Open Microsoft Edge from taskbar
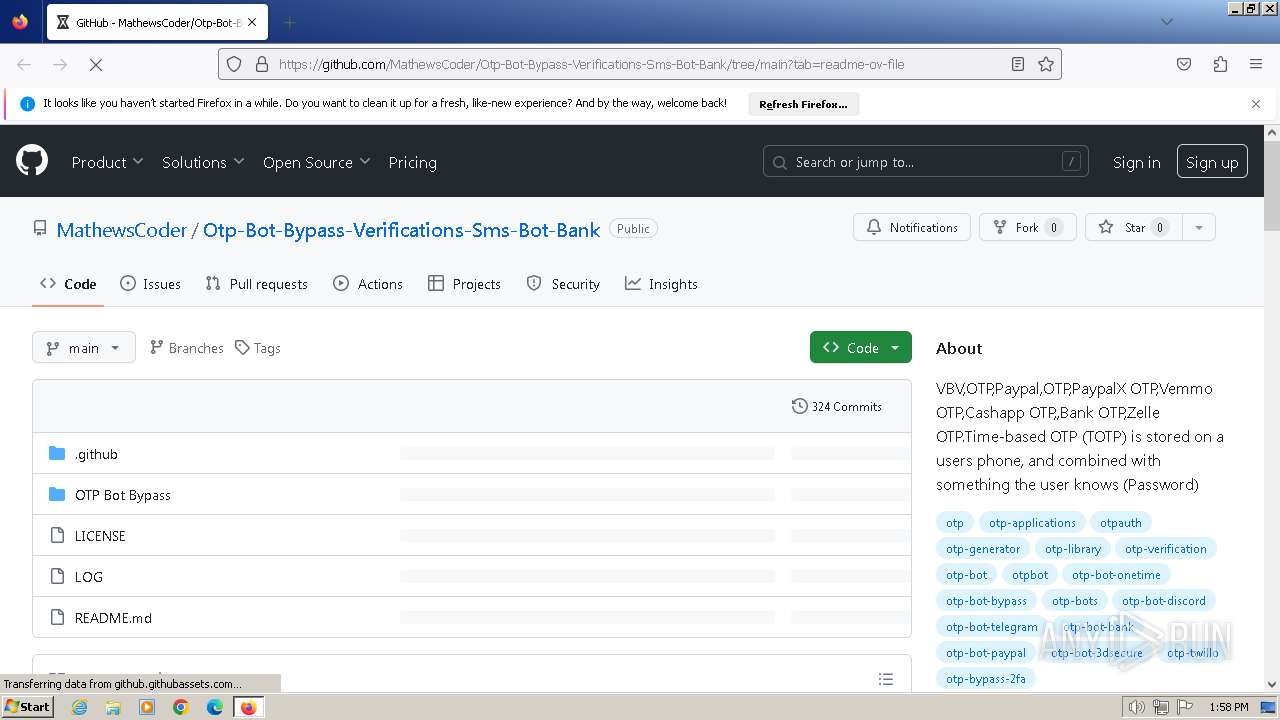 [215, 707]
